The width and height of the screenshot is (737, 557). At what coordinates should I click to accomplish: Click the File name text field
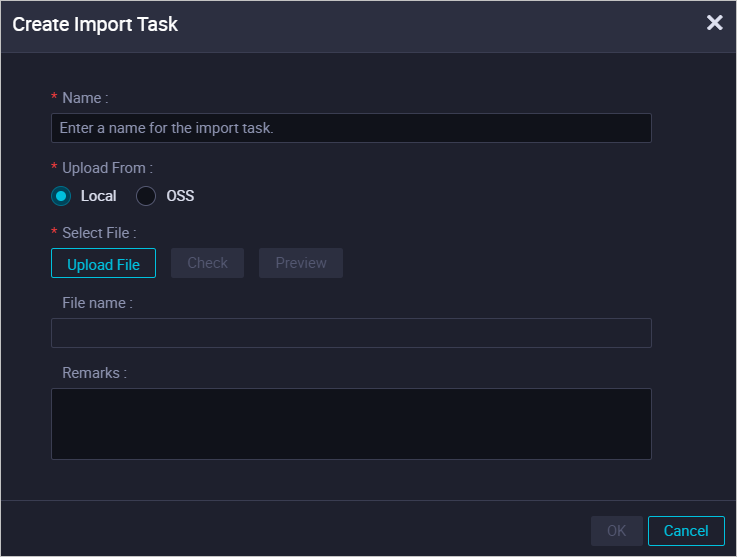click(351, 333)
